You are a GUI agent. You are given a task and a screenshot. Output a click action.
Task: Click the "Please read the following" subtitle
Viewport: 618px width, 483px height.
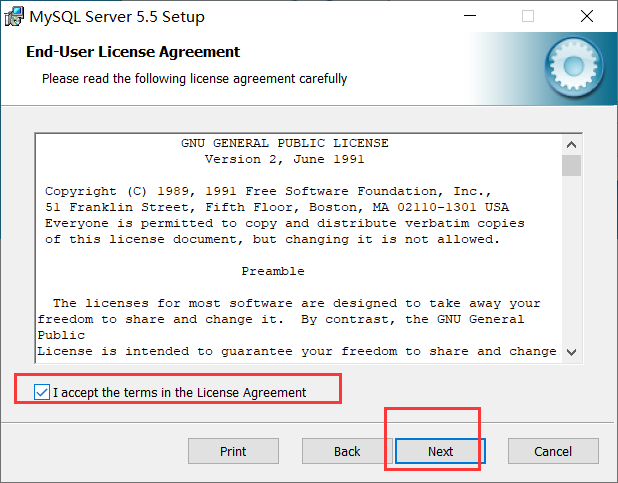point(194,78)
